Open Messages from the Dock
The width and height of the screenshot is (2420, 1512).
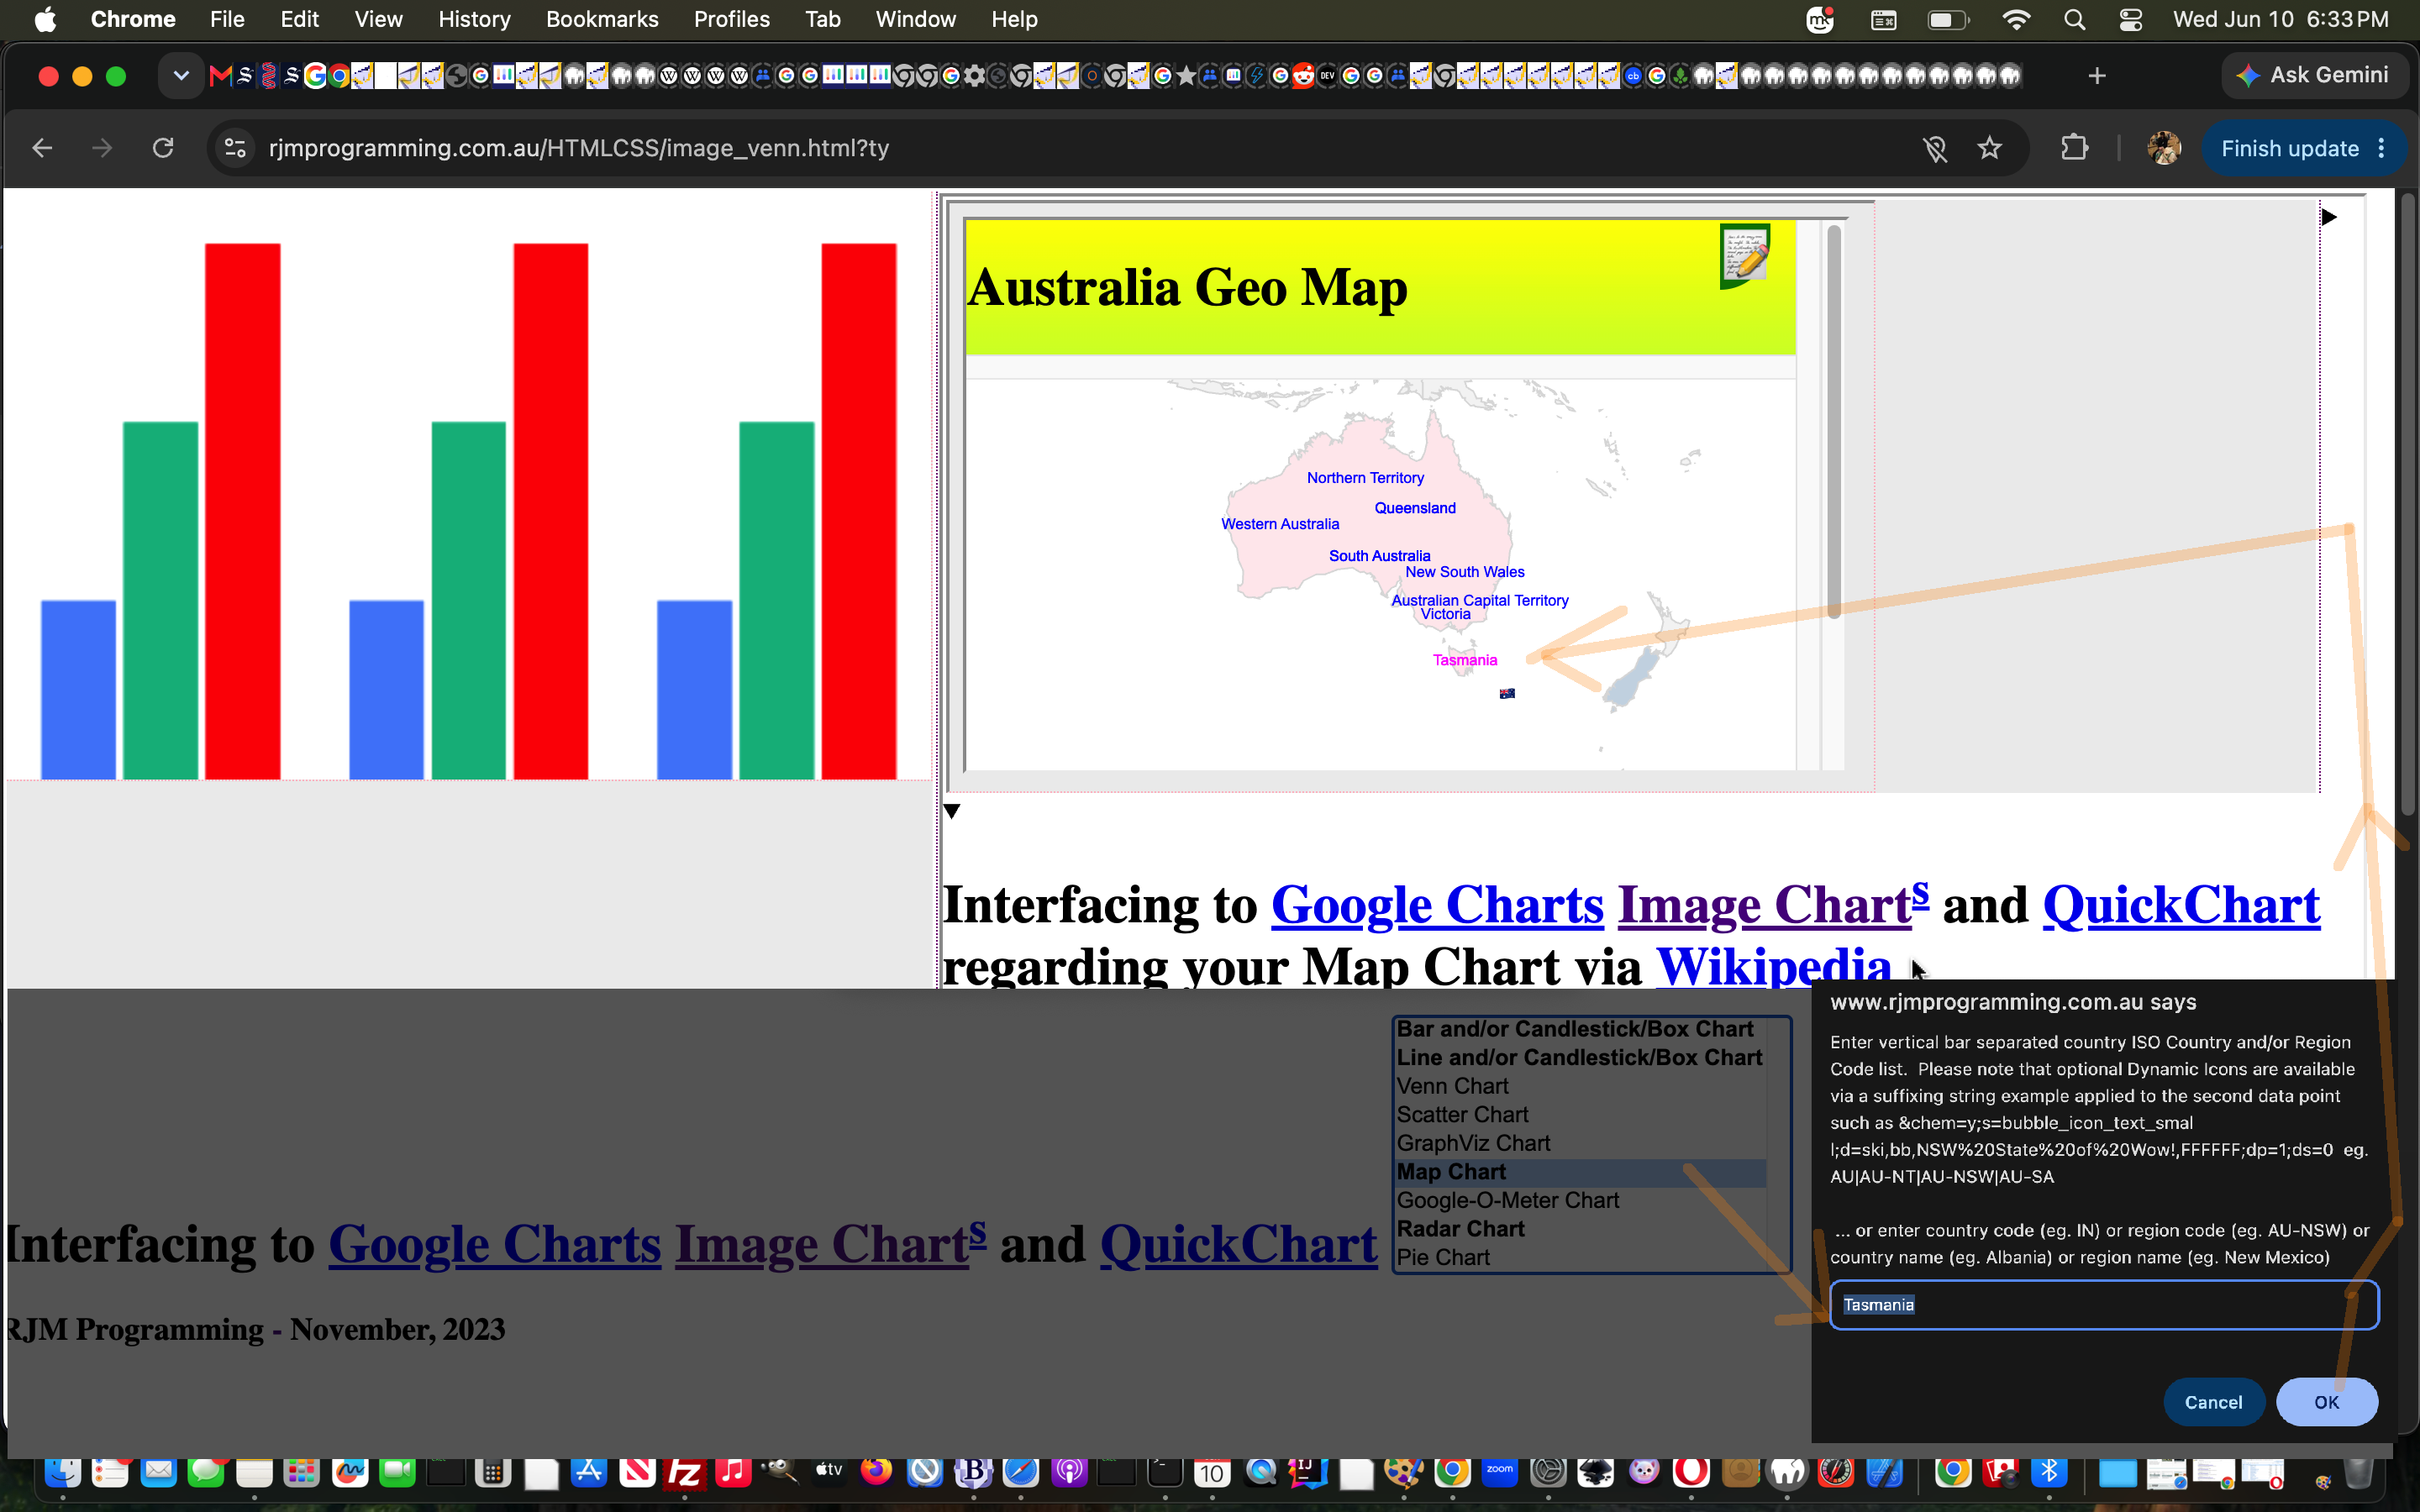click(206, 1471)
